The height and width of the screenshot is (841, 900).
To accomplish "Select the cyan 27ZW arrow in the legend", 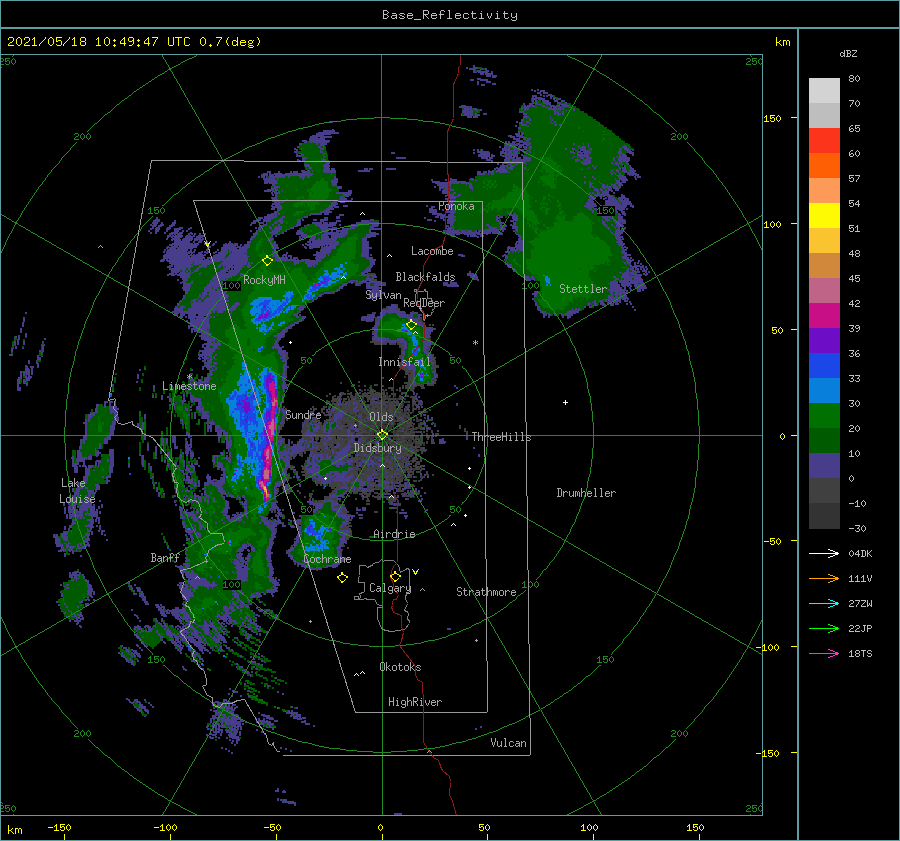I will (824, 603).
